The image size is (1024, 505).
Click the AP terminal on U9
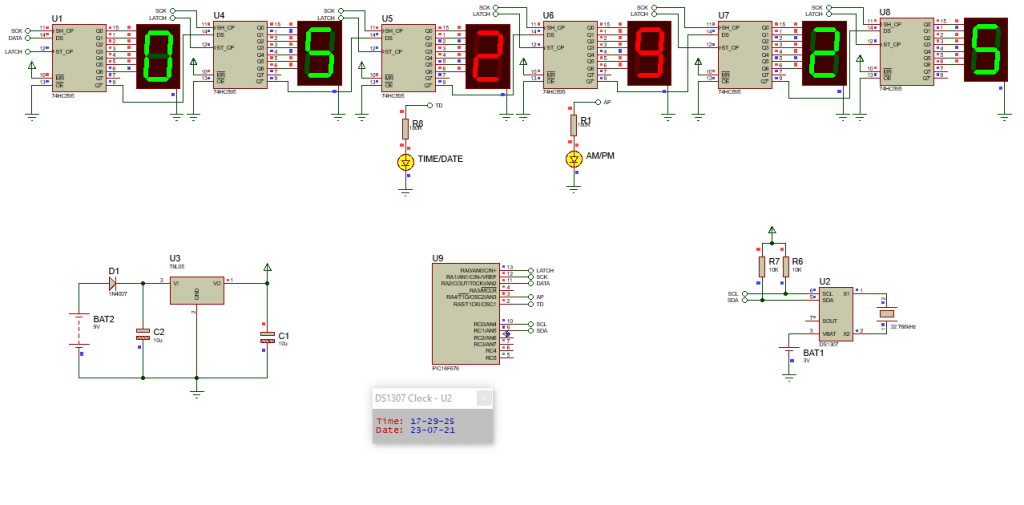click(530, 297)
